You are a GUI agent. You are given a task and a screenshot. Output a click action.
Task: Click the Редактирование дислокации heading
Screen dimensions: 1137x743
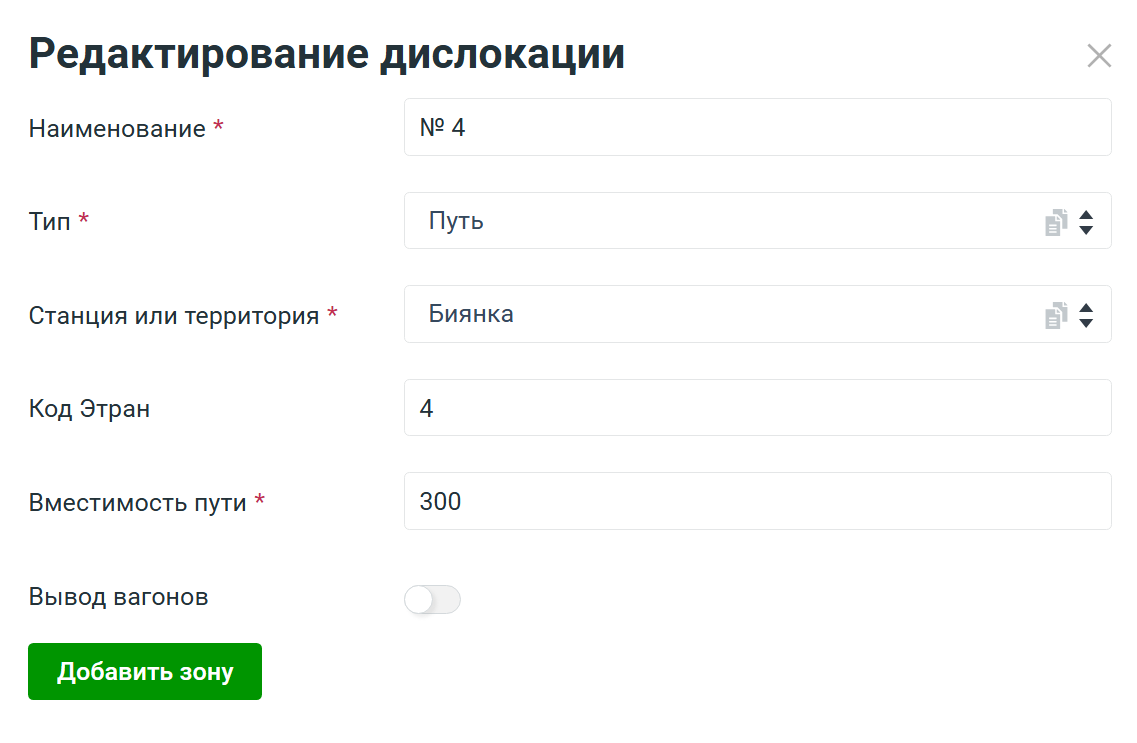[327, 54]
